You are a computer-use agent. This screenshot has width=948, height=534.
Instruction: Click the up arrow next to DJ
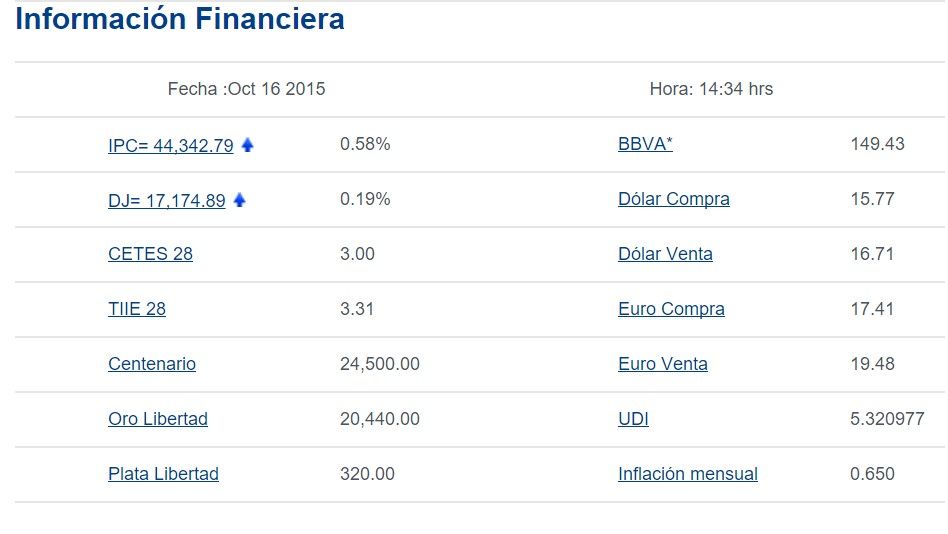[240, 200]
